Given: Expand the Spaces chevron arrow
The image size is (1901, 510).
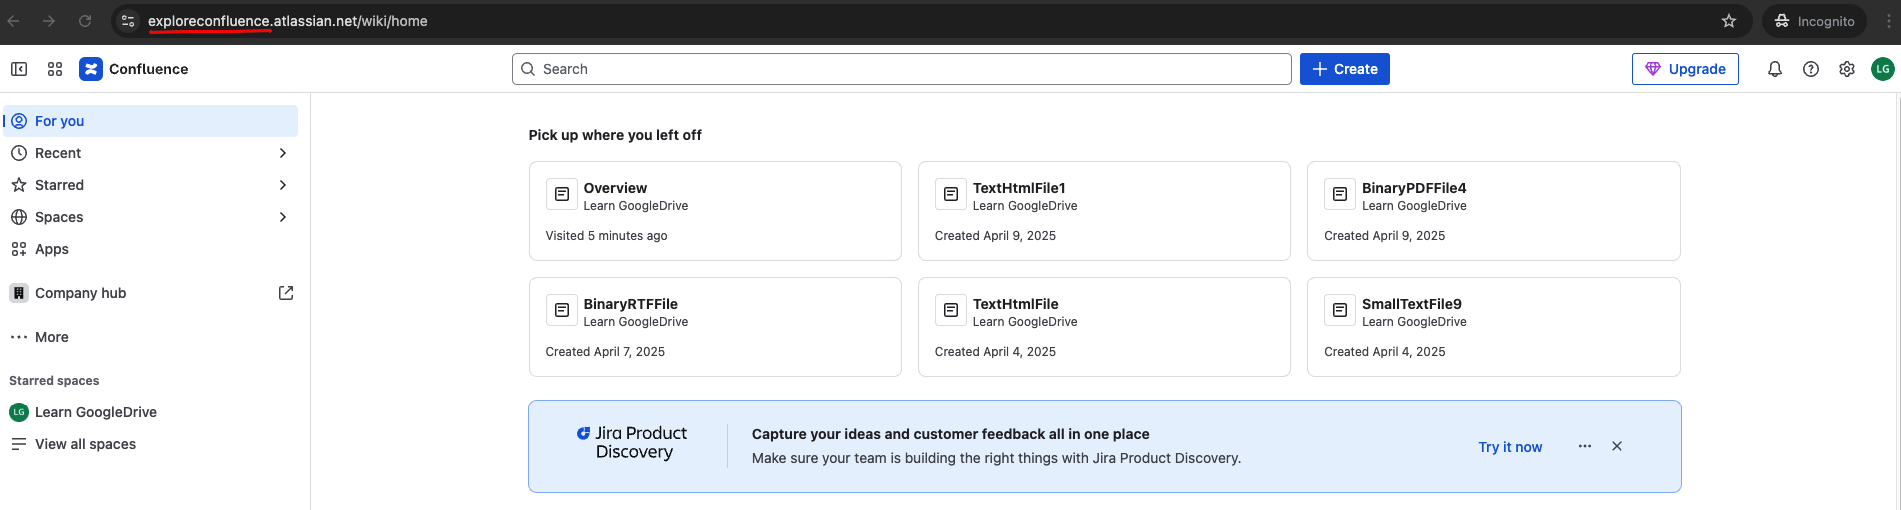Looking at the screenshot, I should pyautogui.click(x=283, y=217).
